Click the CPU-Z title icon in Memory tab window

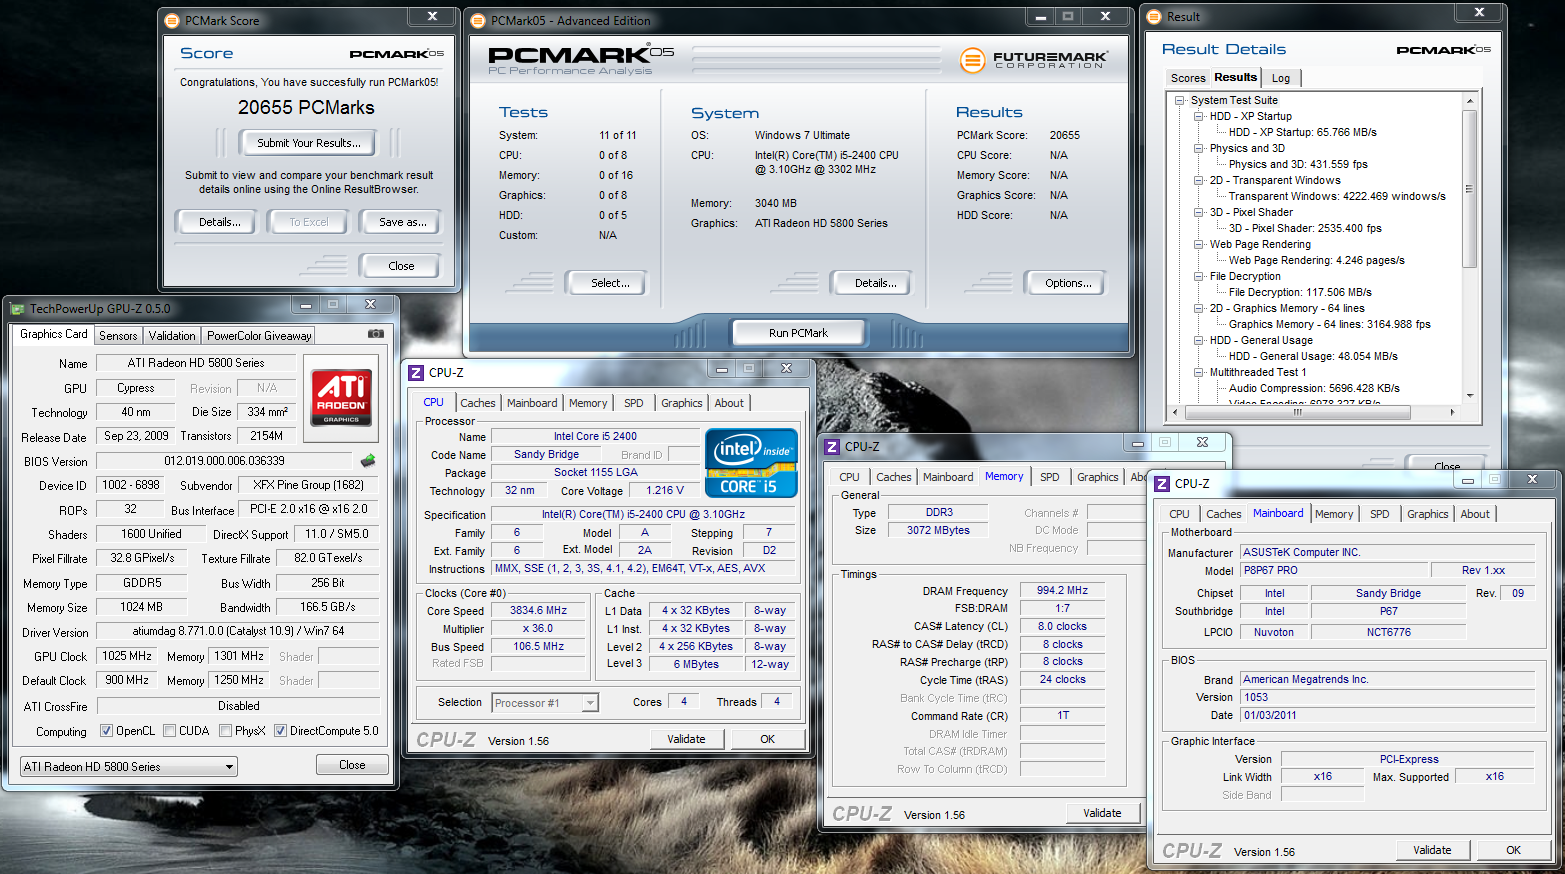pos(832,446)
